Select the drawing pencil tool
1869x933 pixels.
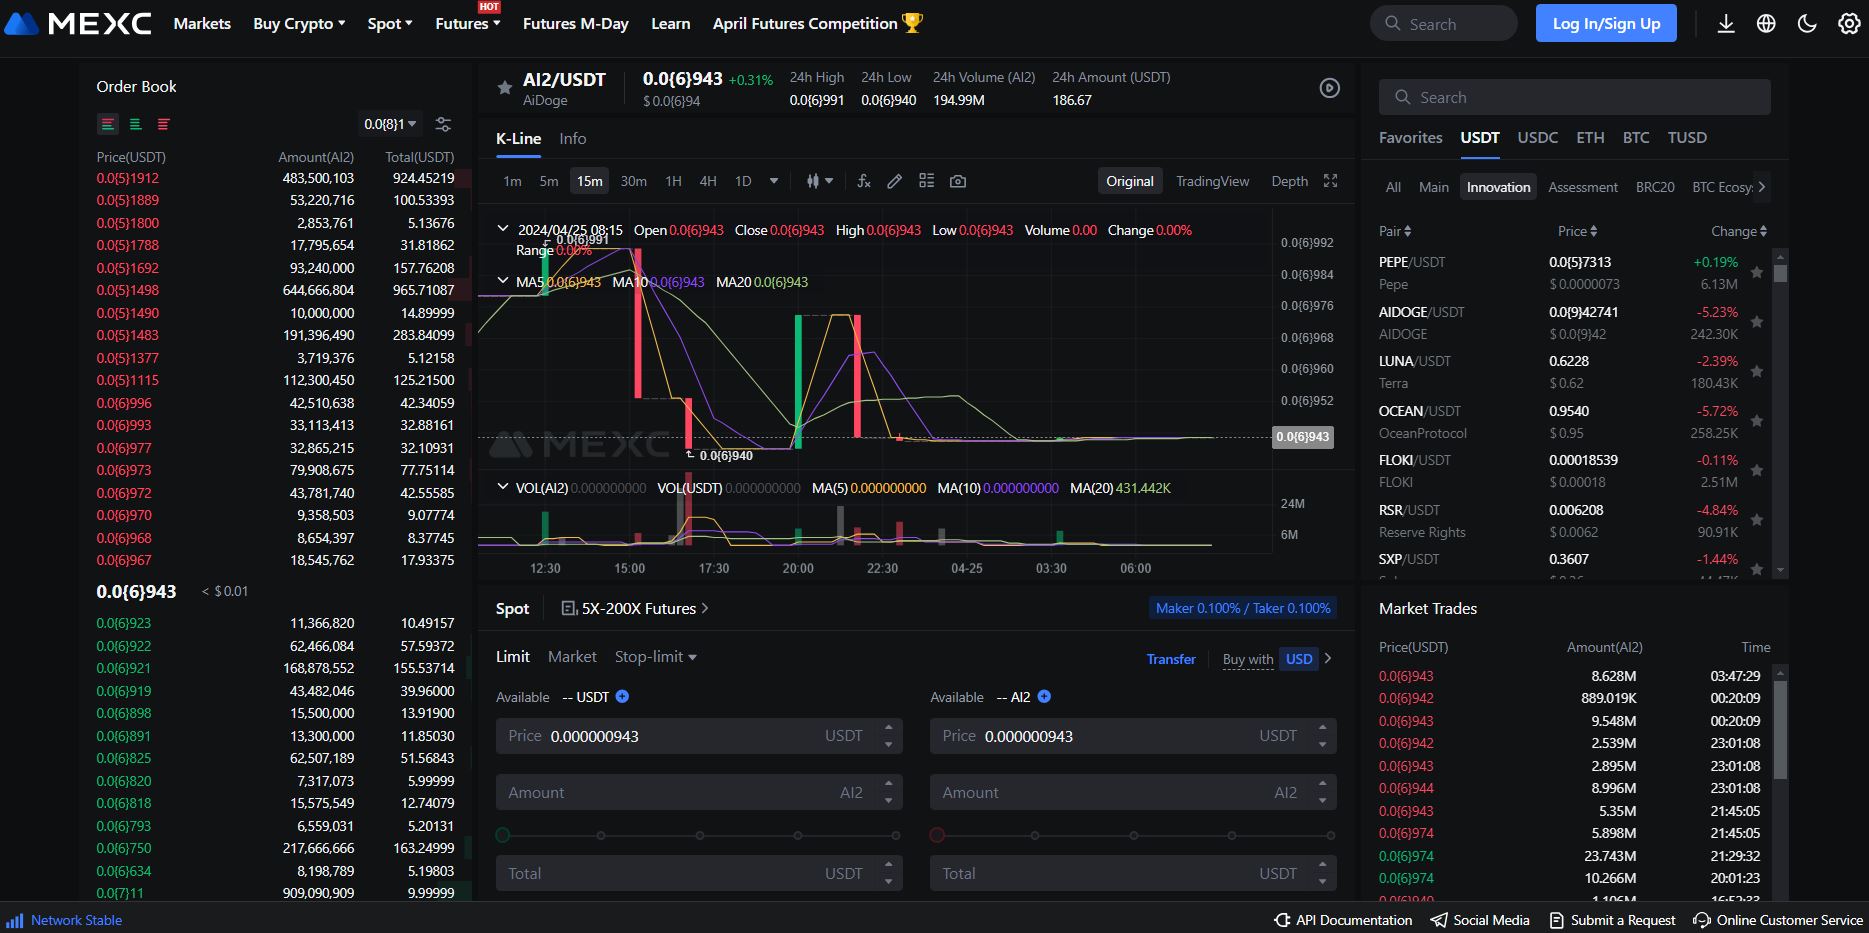[x=894, y=181]
